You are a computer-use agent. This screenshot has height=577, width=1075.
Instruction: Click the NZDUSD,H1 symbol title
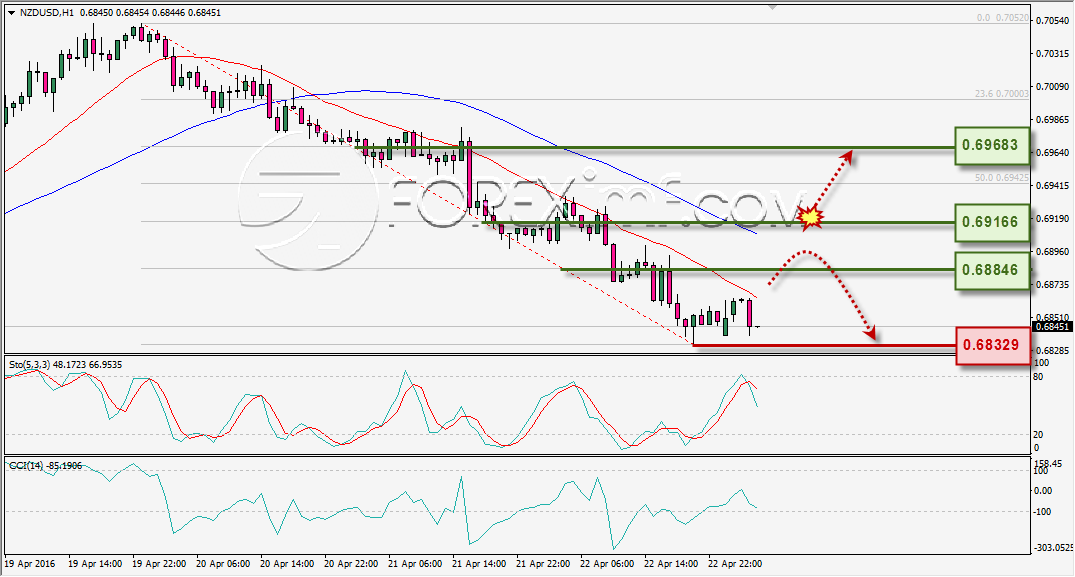[x=47, y=12]
